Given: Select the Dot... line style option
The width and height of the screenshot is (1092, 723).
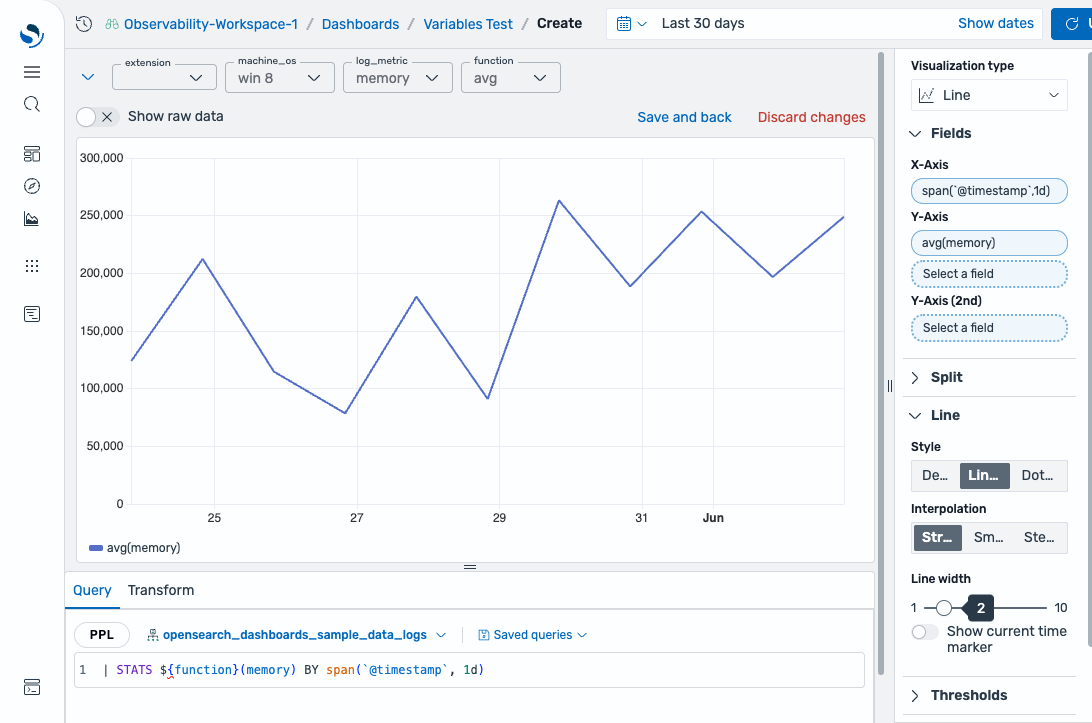Looking at the screenshot, I should tap(1038, 476).
